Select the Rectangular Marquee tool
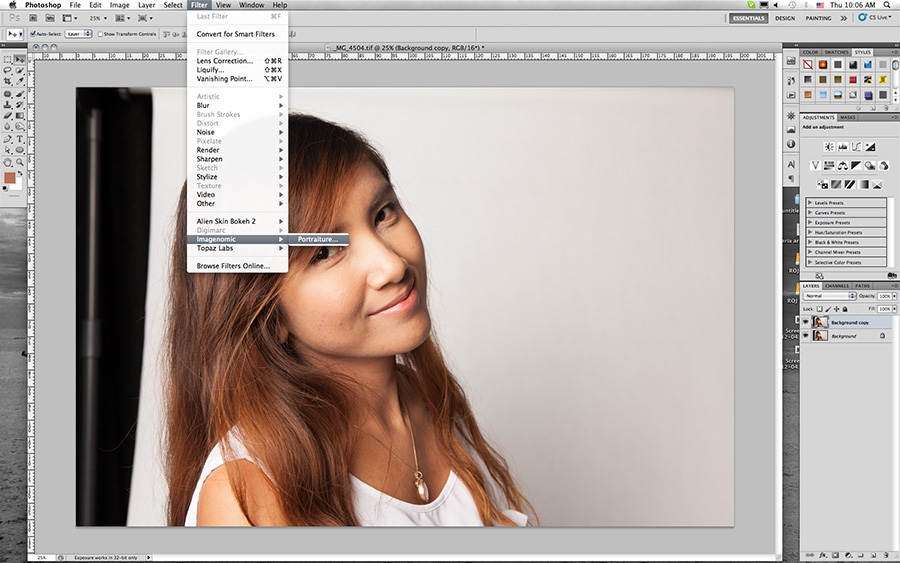 (7, 59)
